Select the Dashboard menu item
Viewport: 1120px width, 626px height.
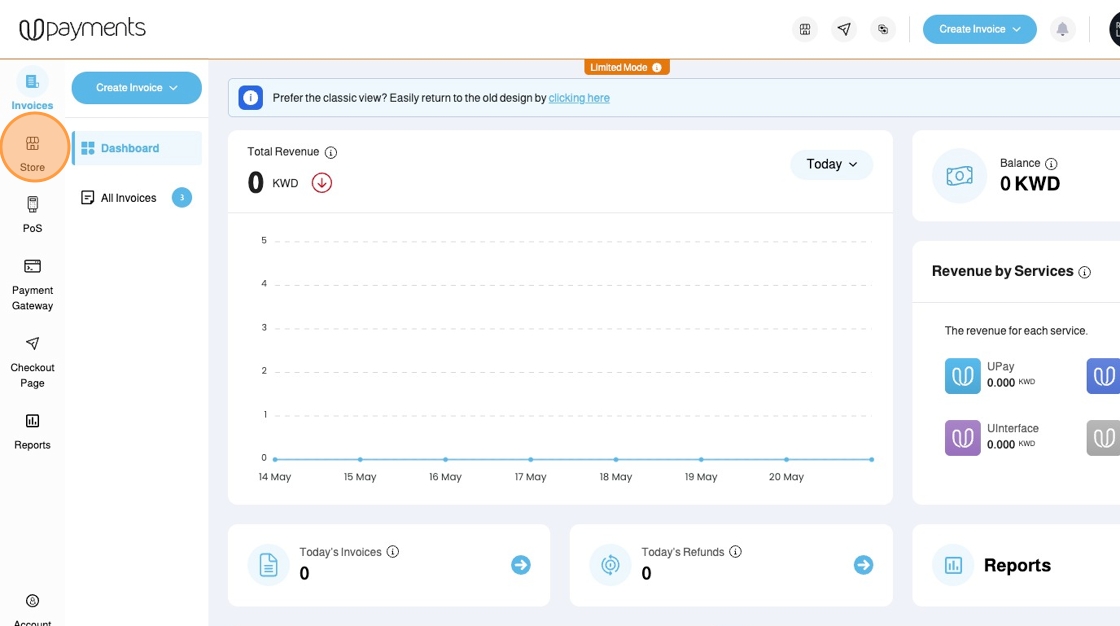pyautogui.click(x=137, y=148)
